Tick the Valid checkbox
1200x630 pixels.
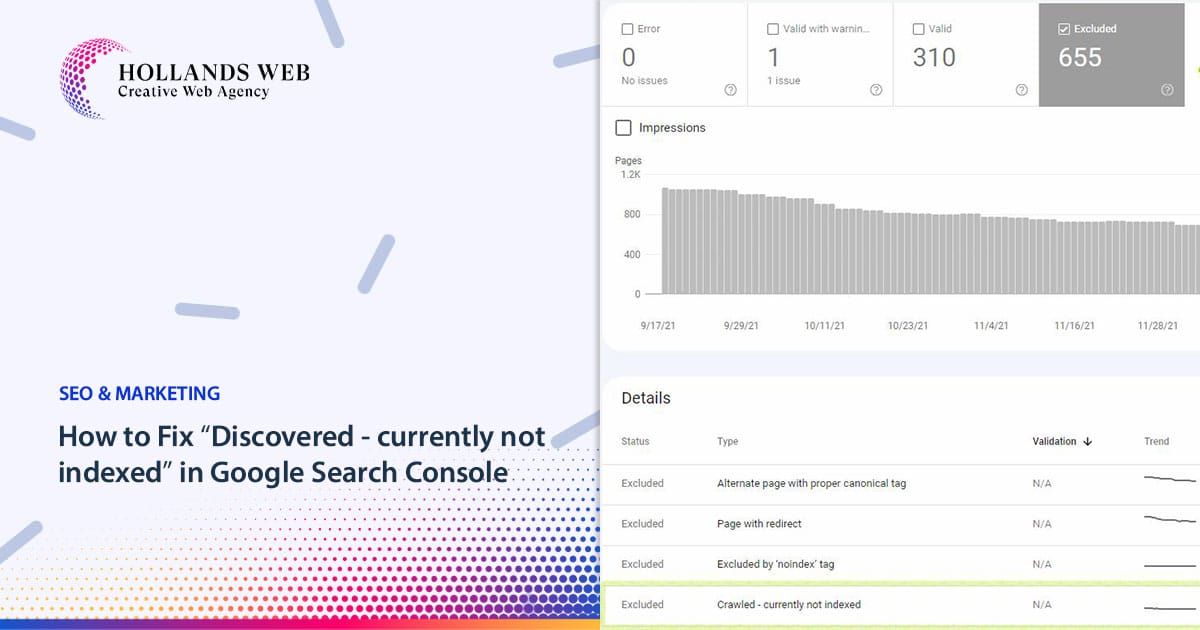click(x=918, y=29)
